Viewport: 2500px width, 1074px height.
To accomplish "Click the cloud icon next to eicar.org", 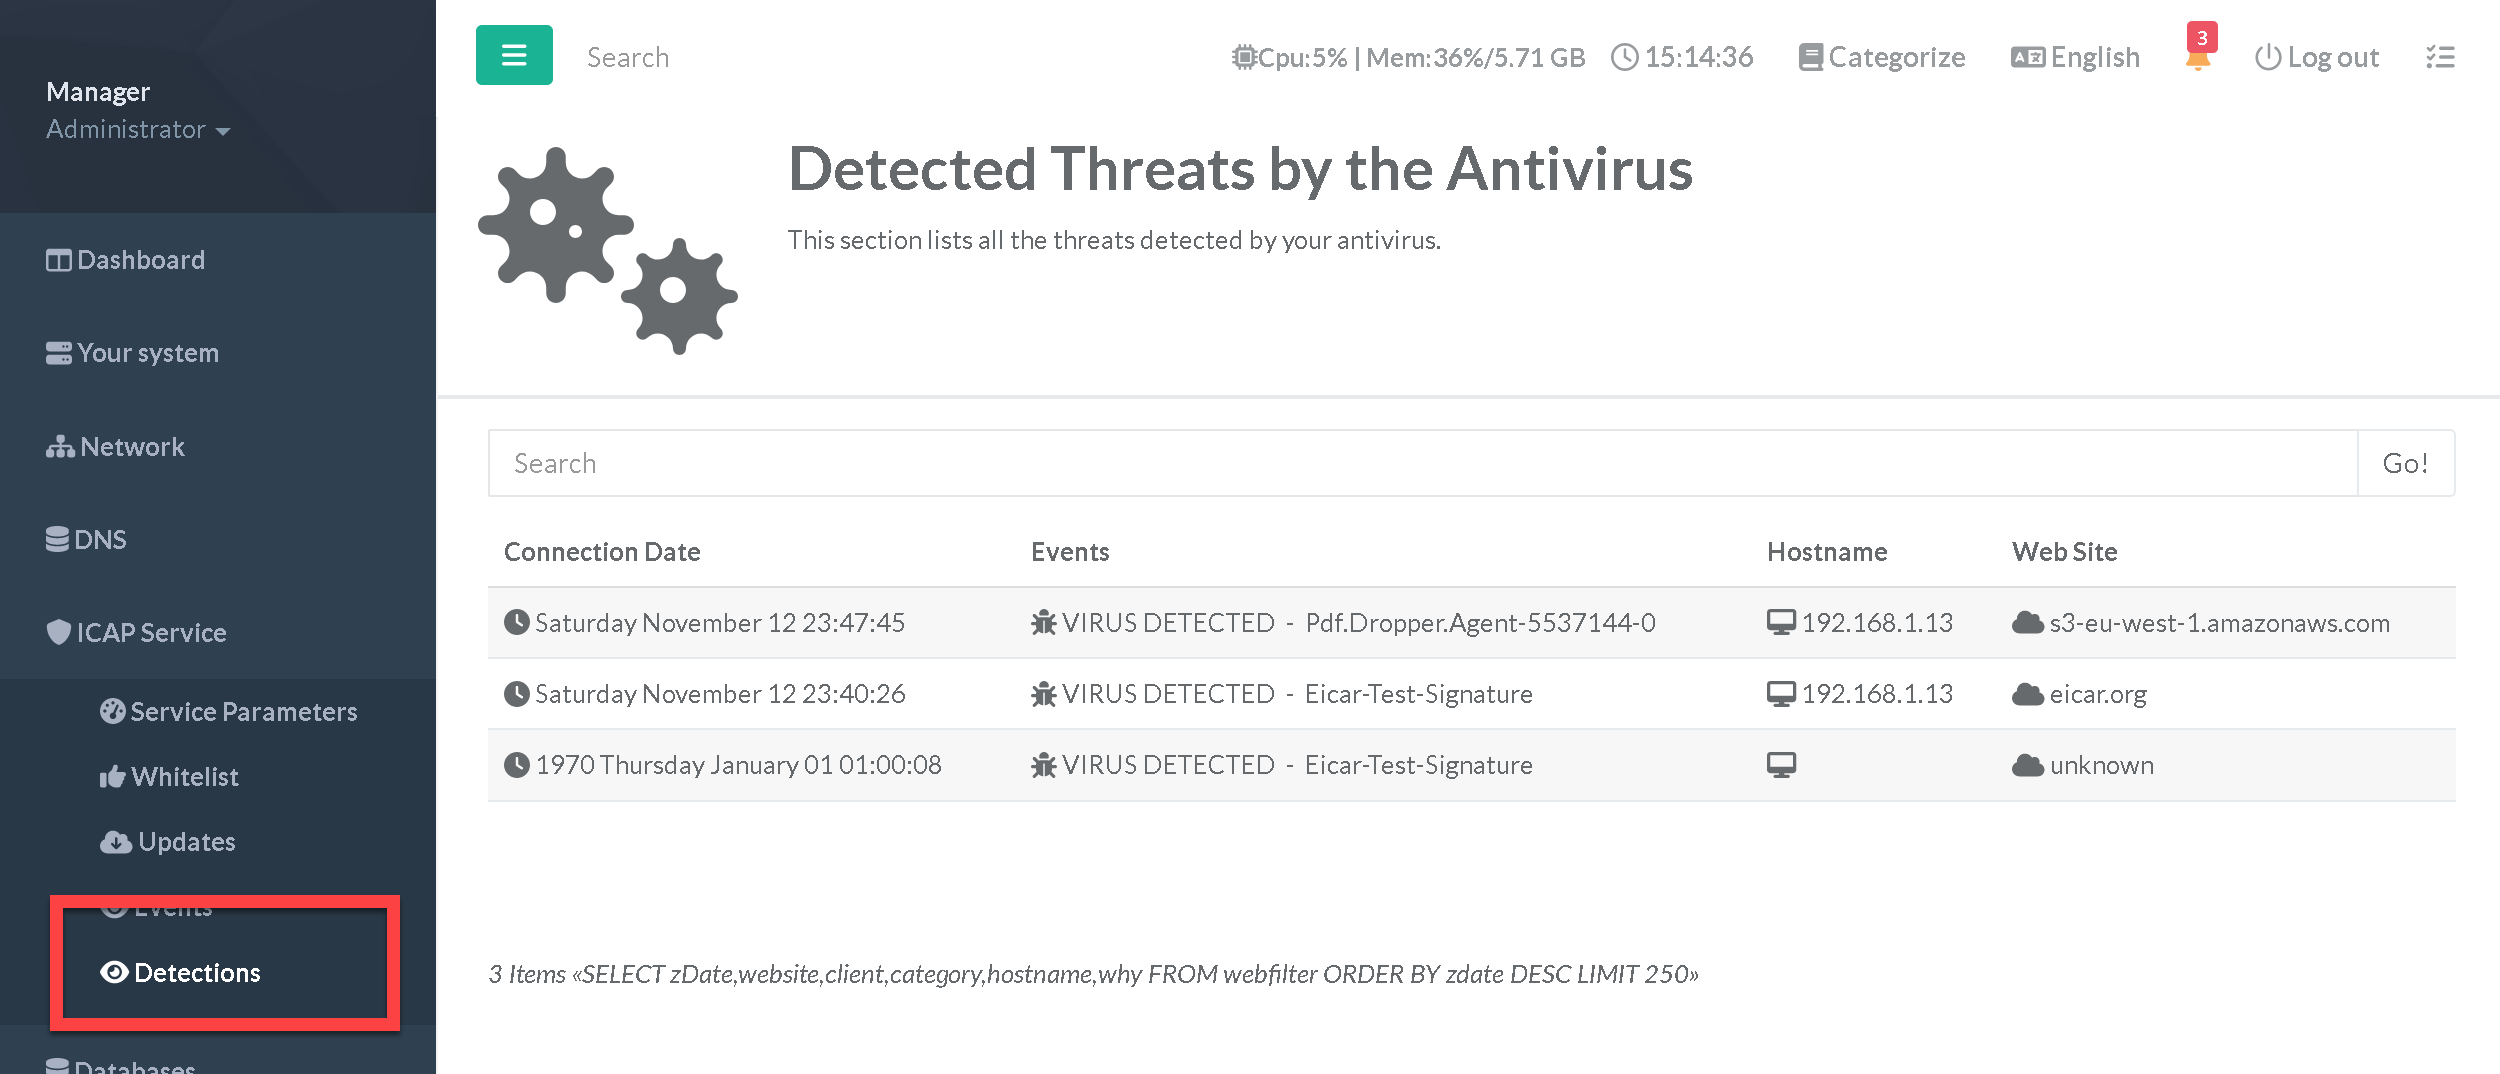I will [2027, 694].
